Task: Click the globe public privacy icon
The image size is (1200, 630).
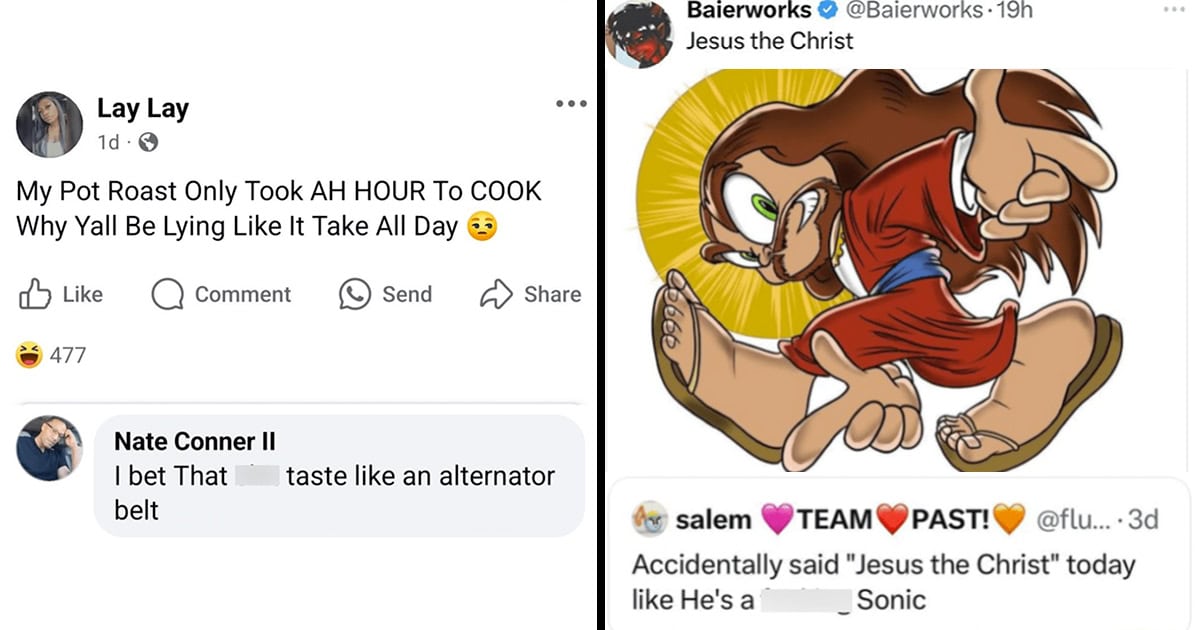Action: point(148,143)
